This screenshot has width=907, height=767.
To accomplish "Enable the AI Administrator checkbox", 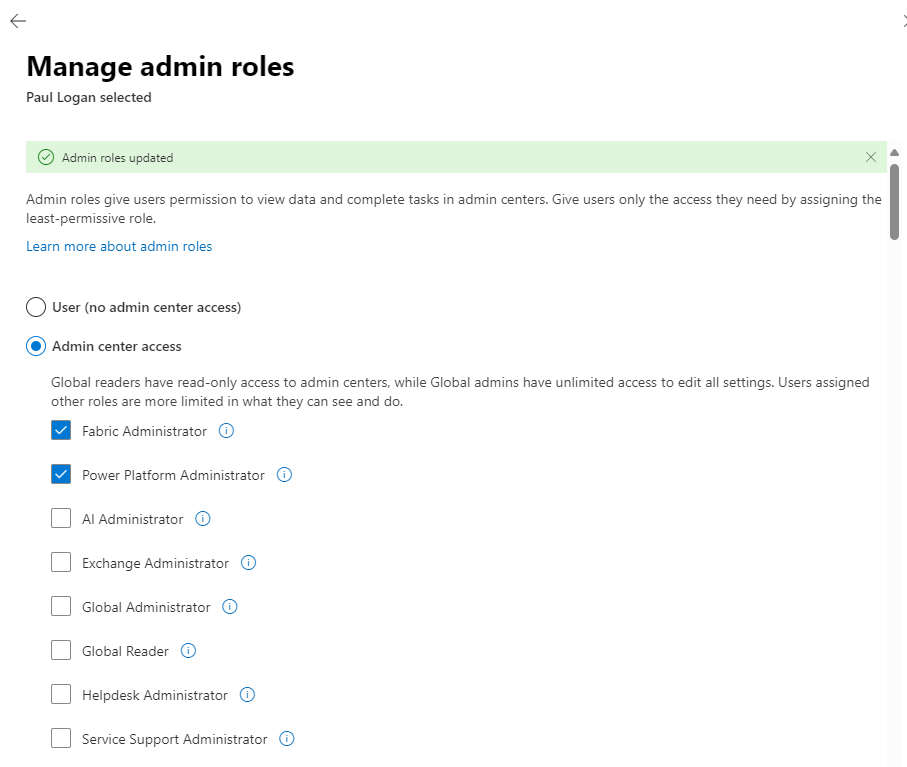I will coord(60,518).
